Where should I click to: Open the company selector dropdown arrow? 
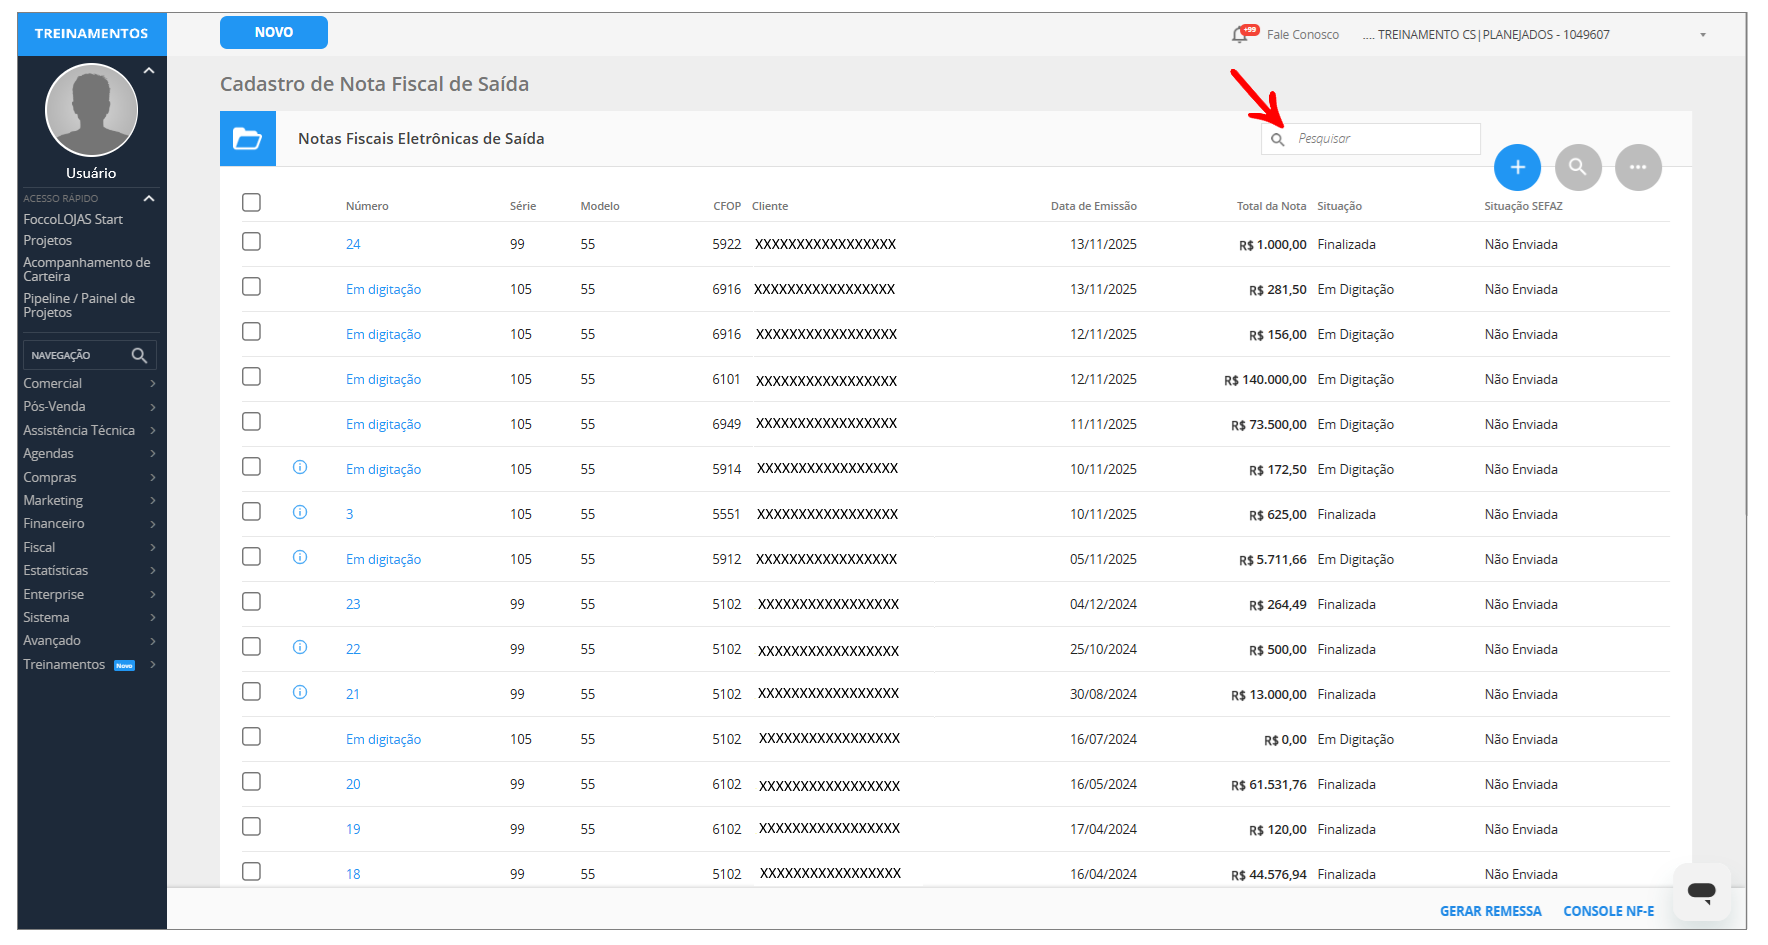(x=1702, y=35)
